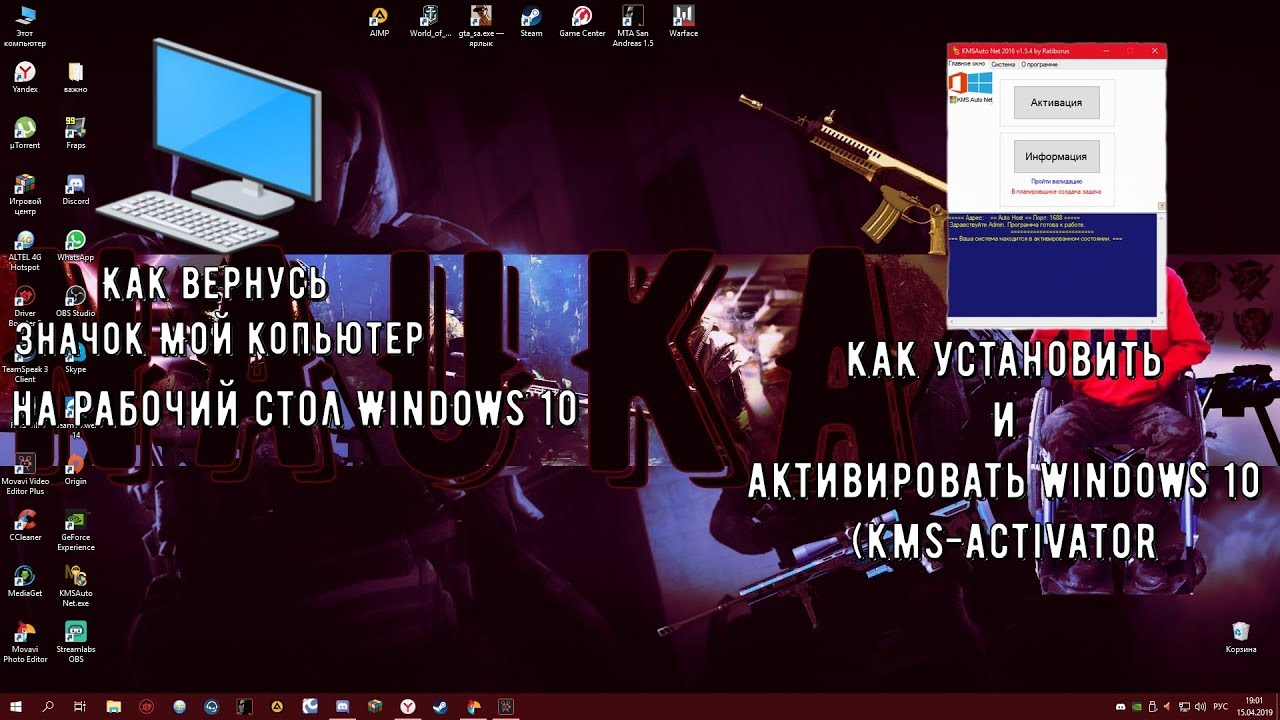
Task: Open the Movavi Photo Editor shortcut
Action: (x=25, y=642)
